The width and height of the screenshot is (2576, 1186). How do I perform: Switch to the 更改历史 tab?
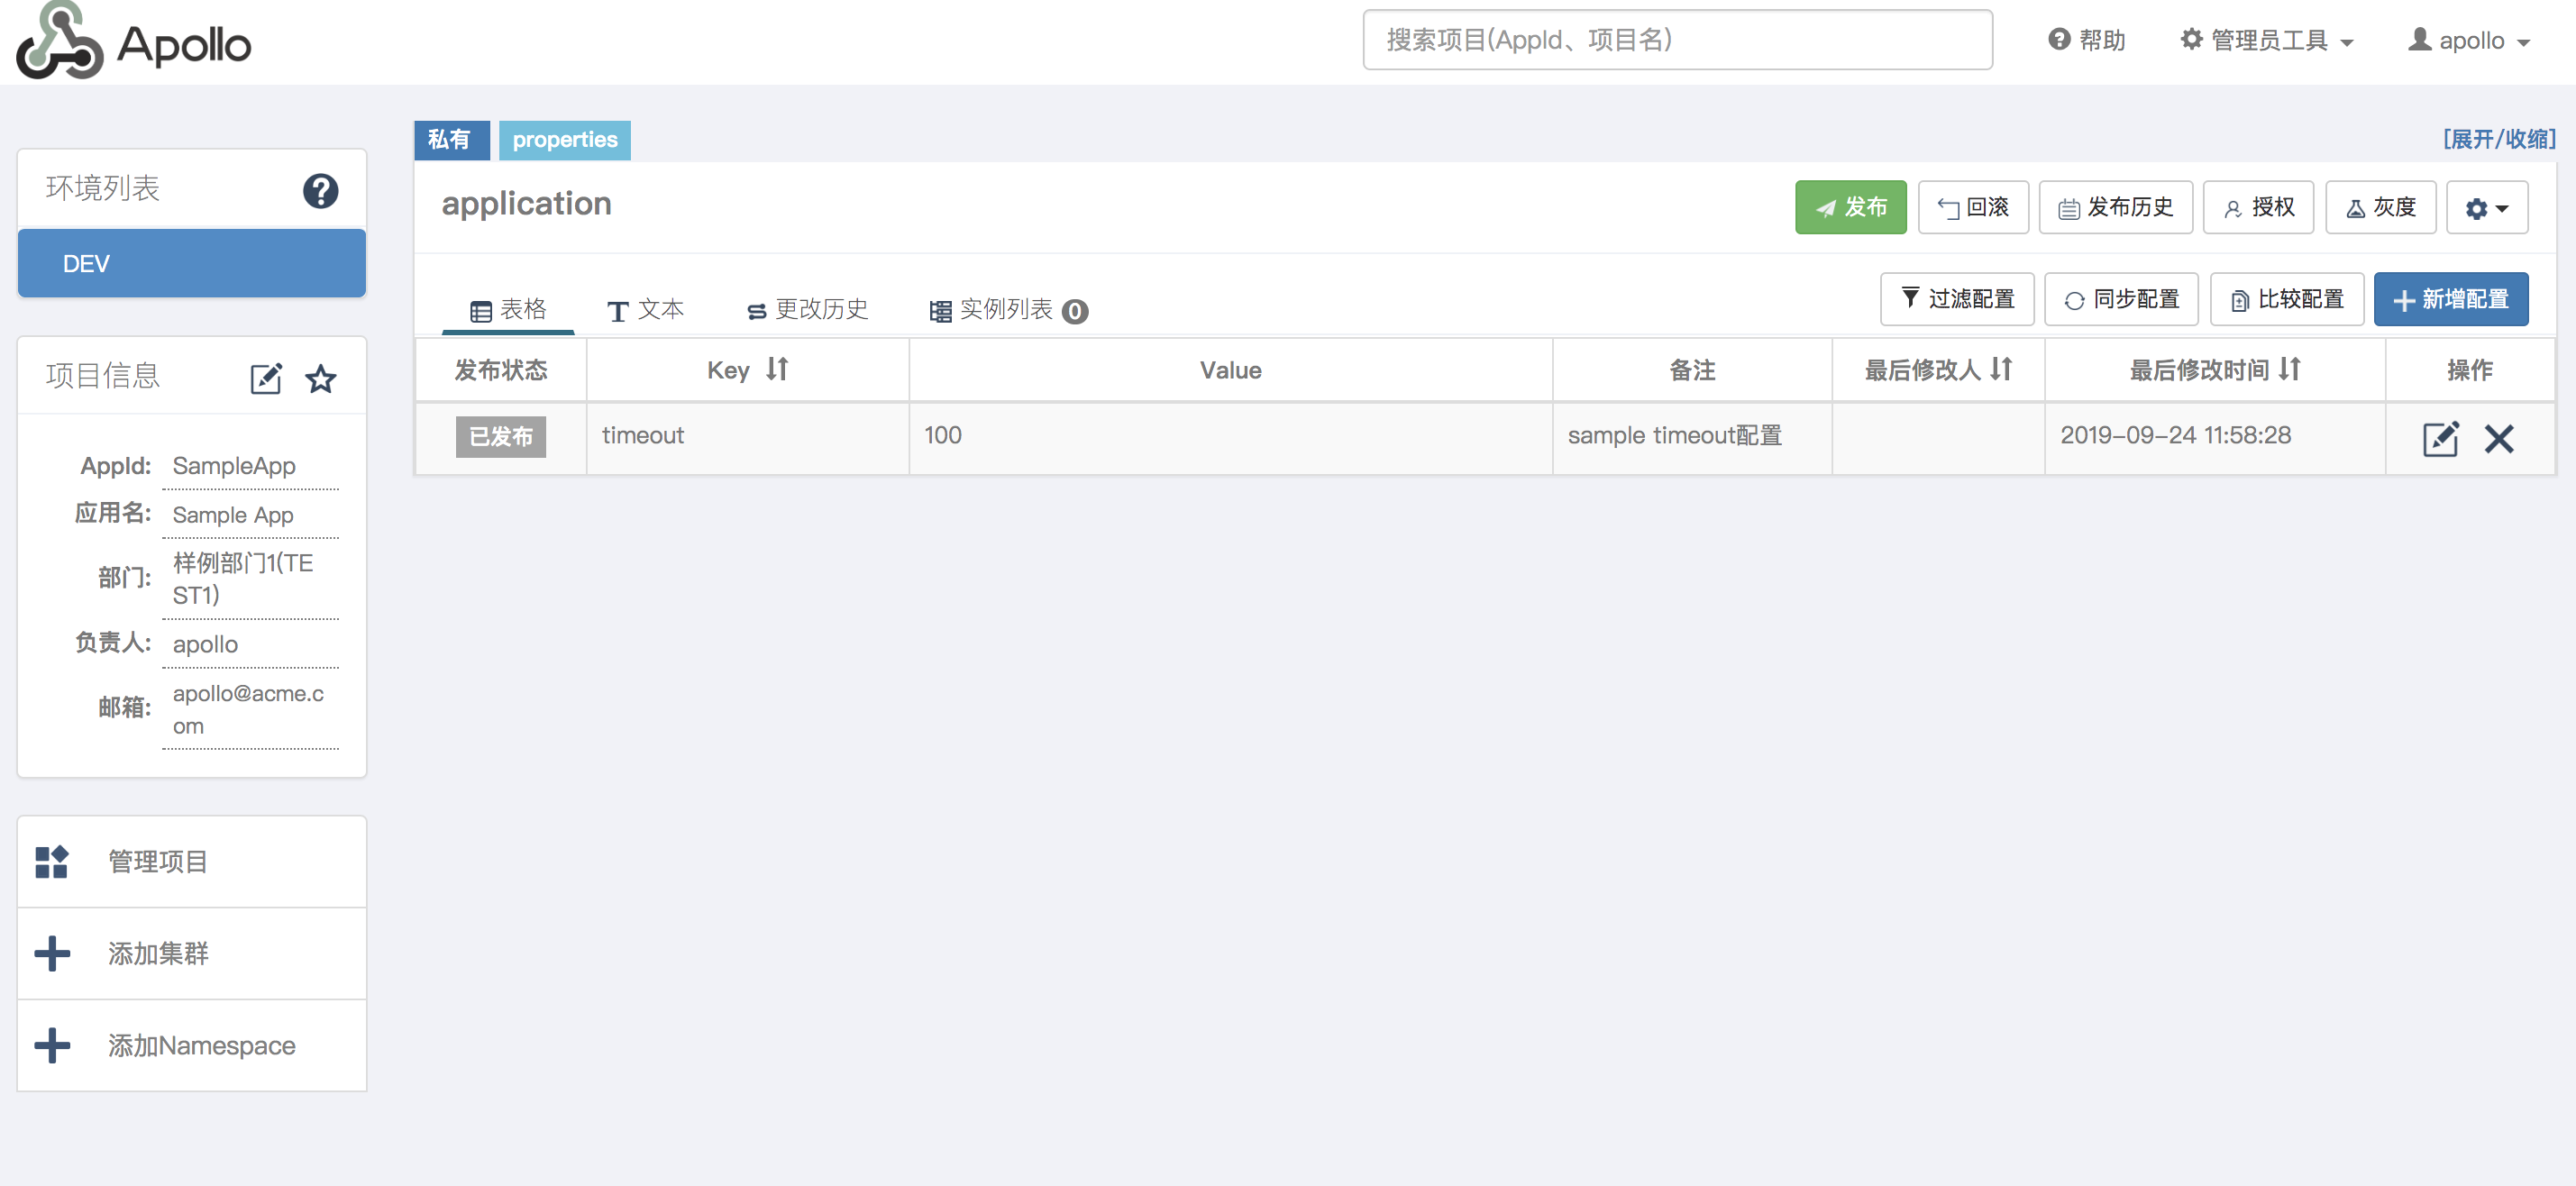807,310
